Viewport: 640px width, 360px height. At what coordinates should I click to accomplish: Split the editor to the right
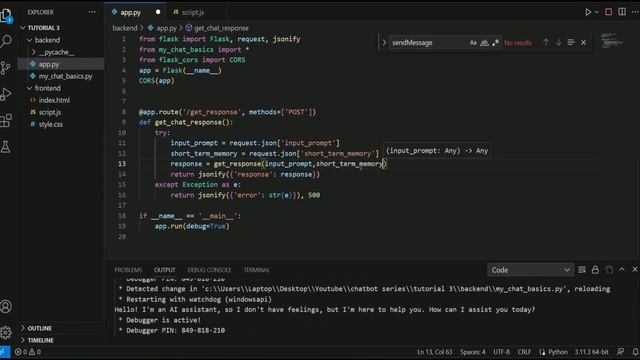(622, 12)
